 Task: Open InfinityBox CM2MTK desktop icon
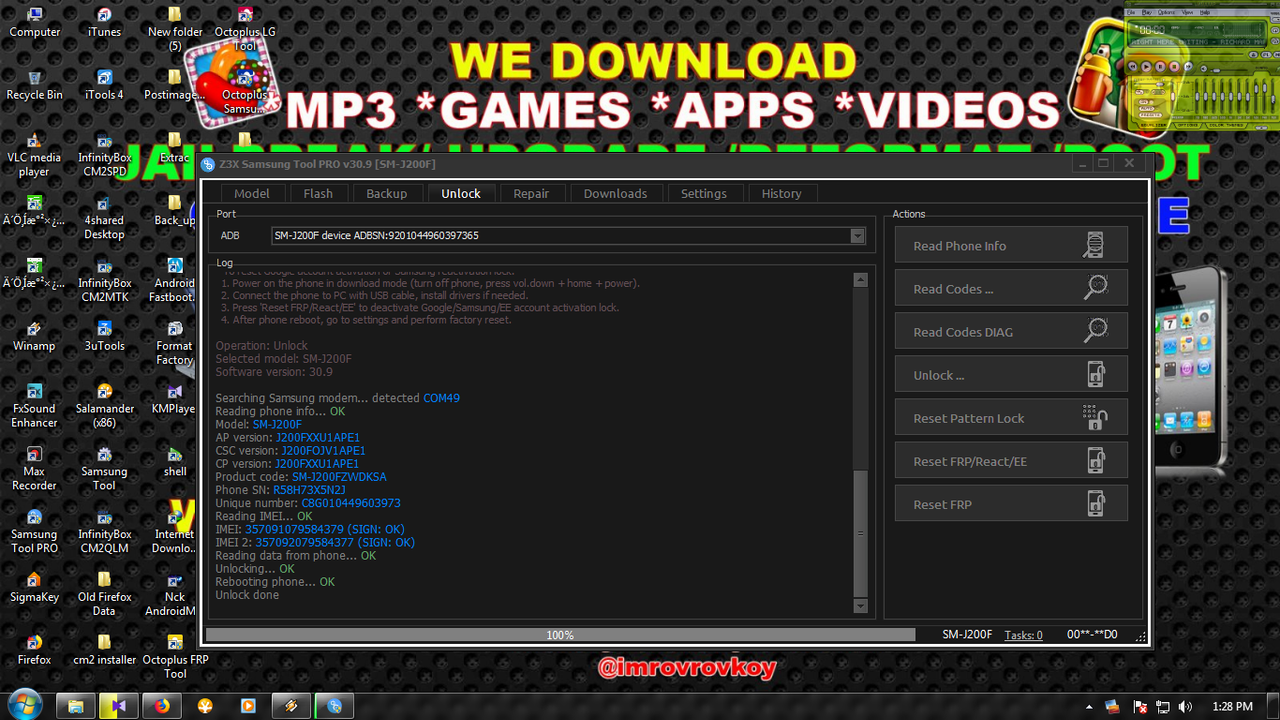(104, 281)
